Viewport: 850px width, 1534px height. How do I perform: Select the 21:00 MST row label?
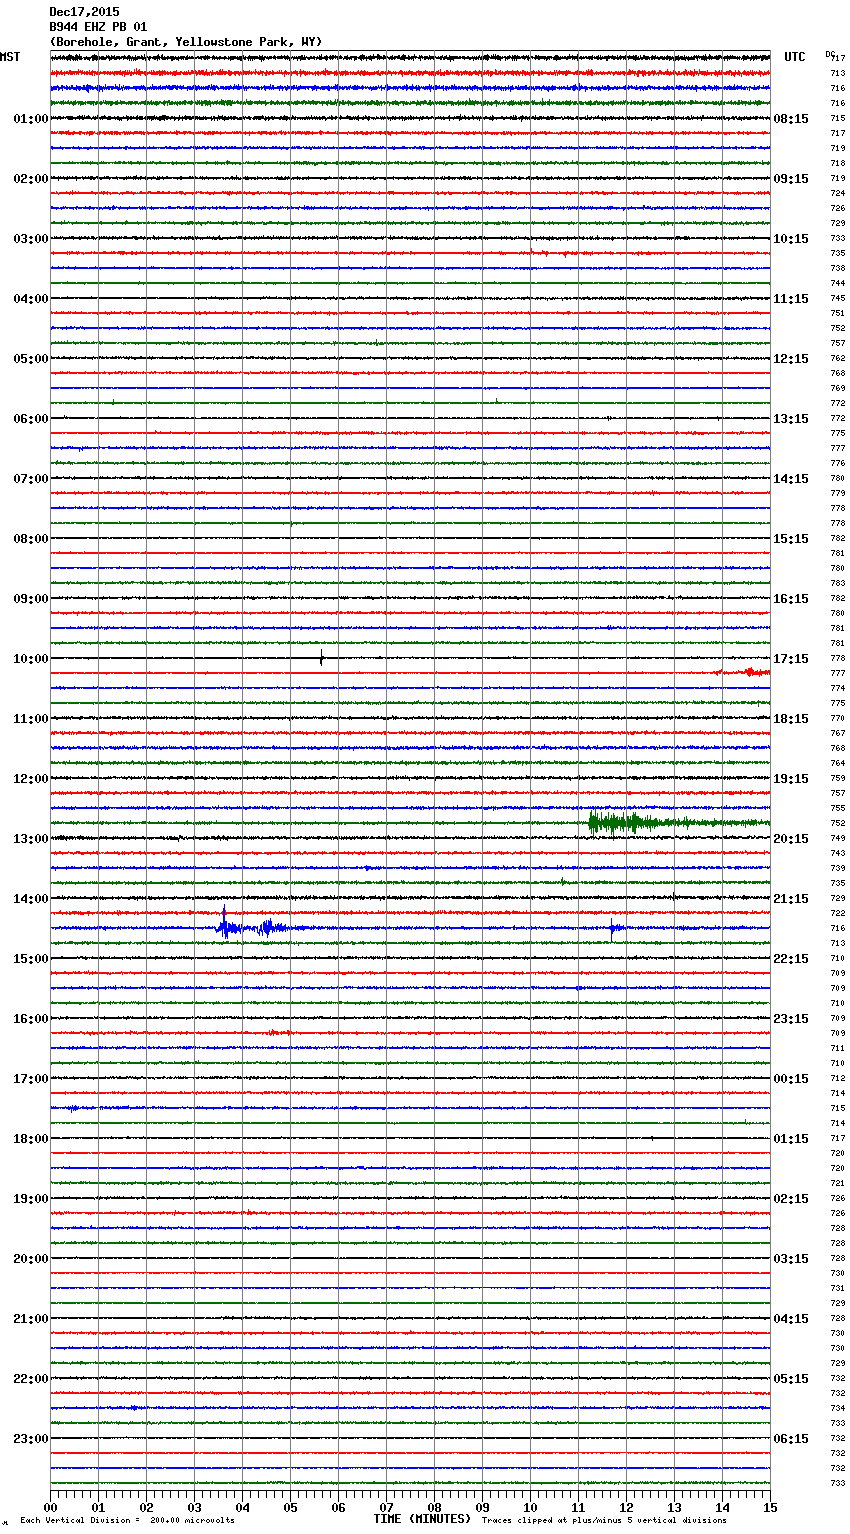(31, 1319)
